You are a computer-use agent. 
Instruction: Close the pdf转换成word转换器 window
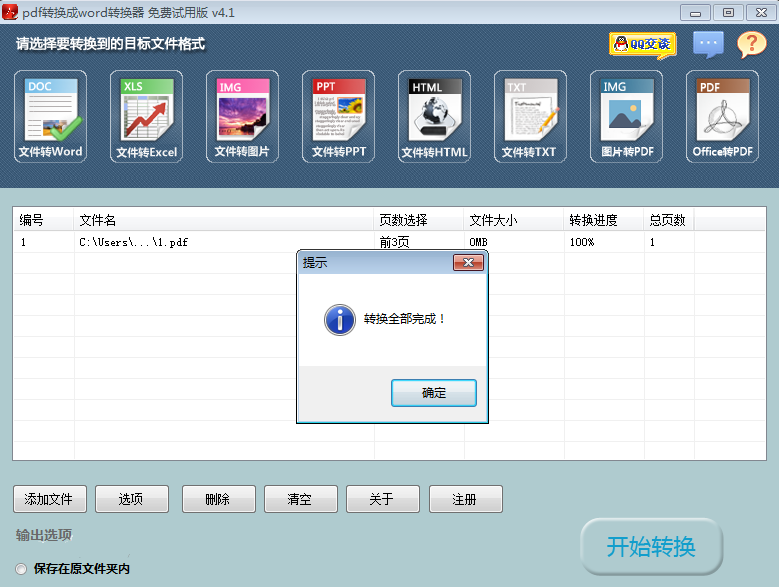[x=761, y=12]
